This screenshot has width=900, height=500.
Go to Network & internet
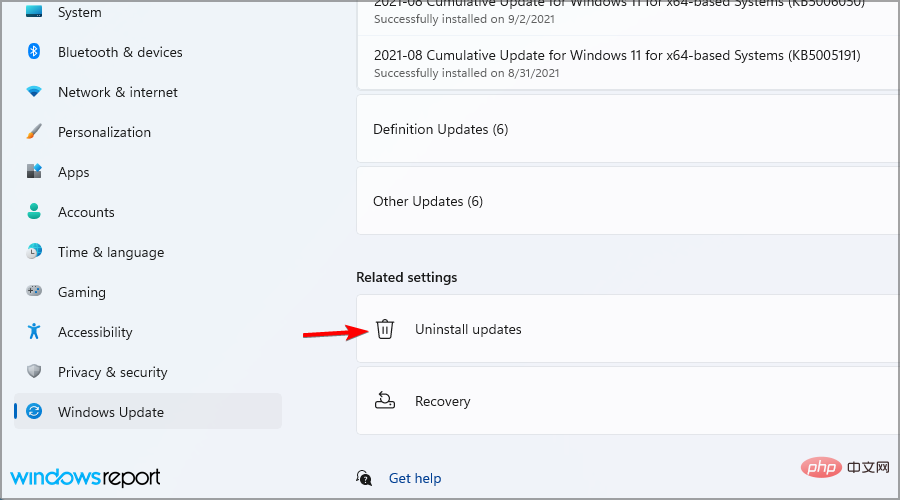point(148,92)
